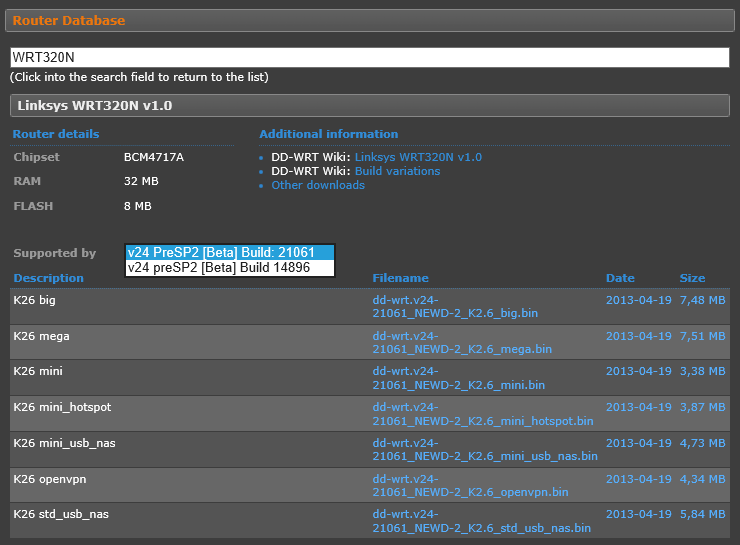Click the date in the K26 big row
740x545 pixels.
(x=639, y=300)
